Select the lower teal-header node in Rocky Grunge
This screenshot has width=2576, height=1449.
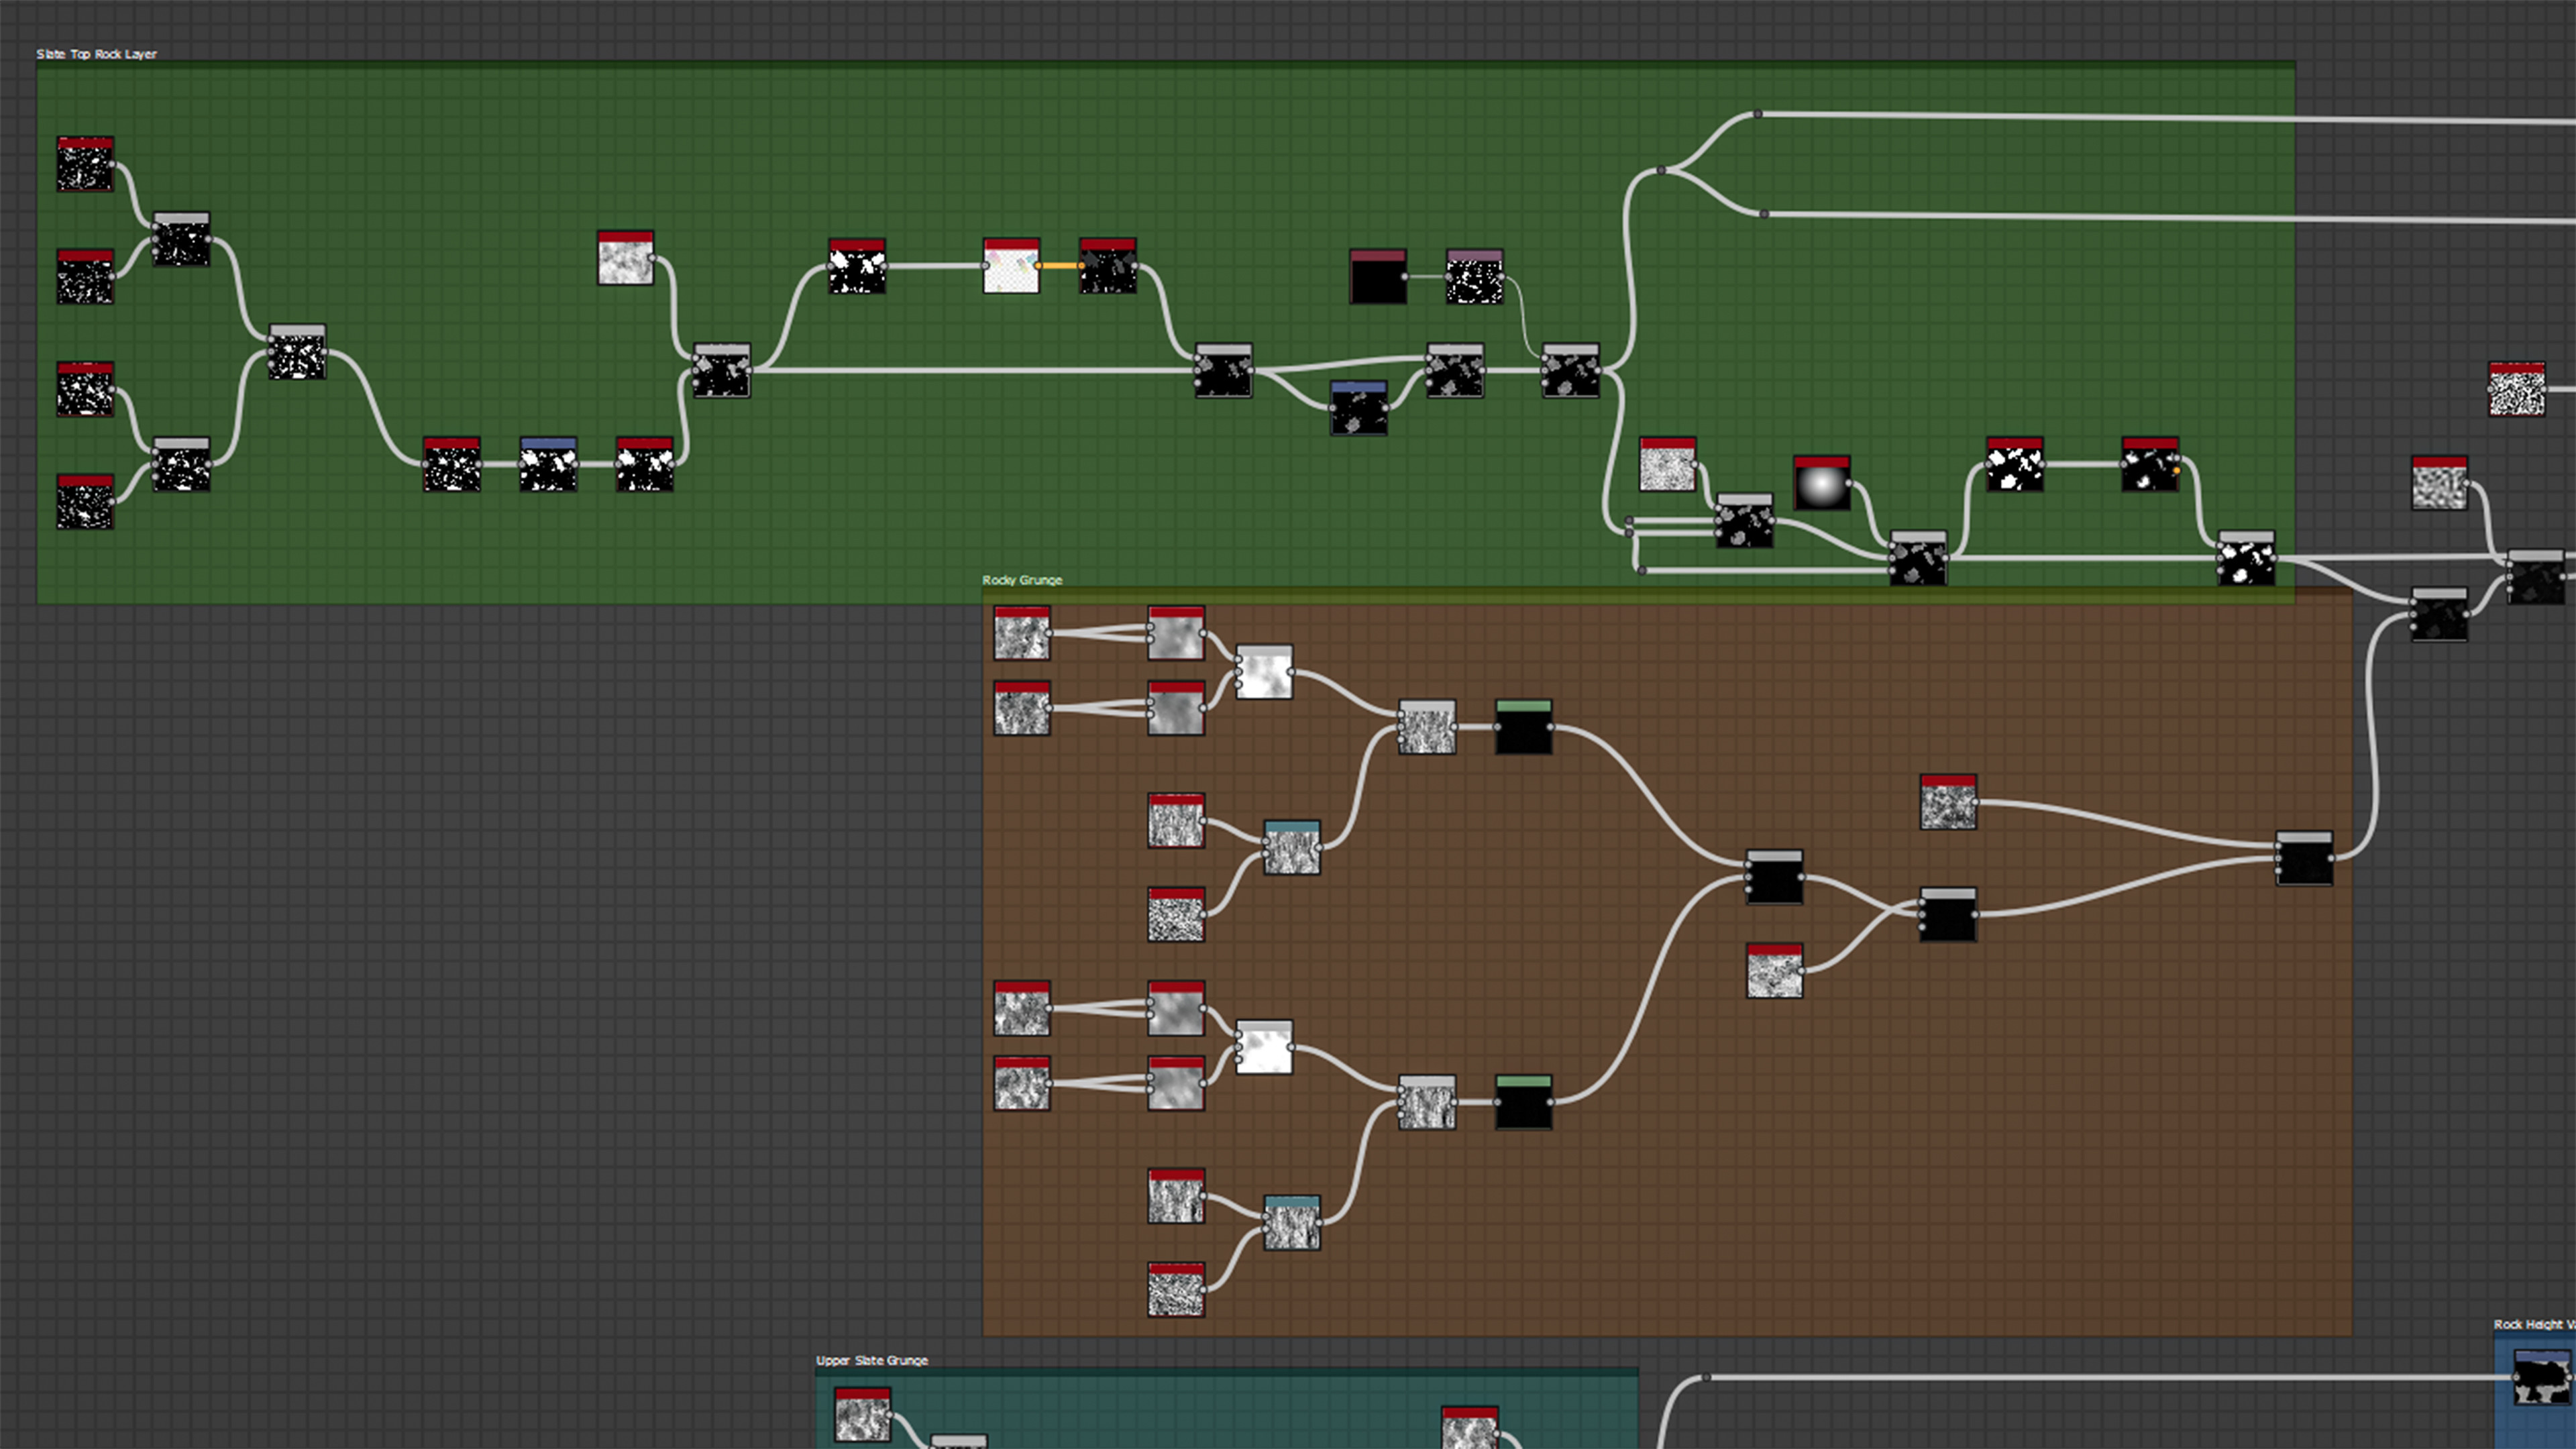click(x=1292, y=1223)
